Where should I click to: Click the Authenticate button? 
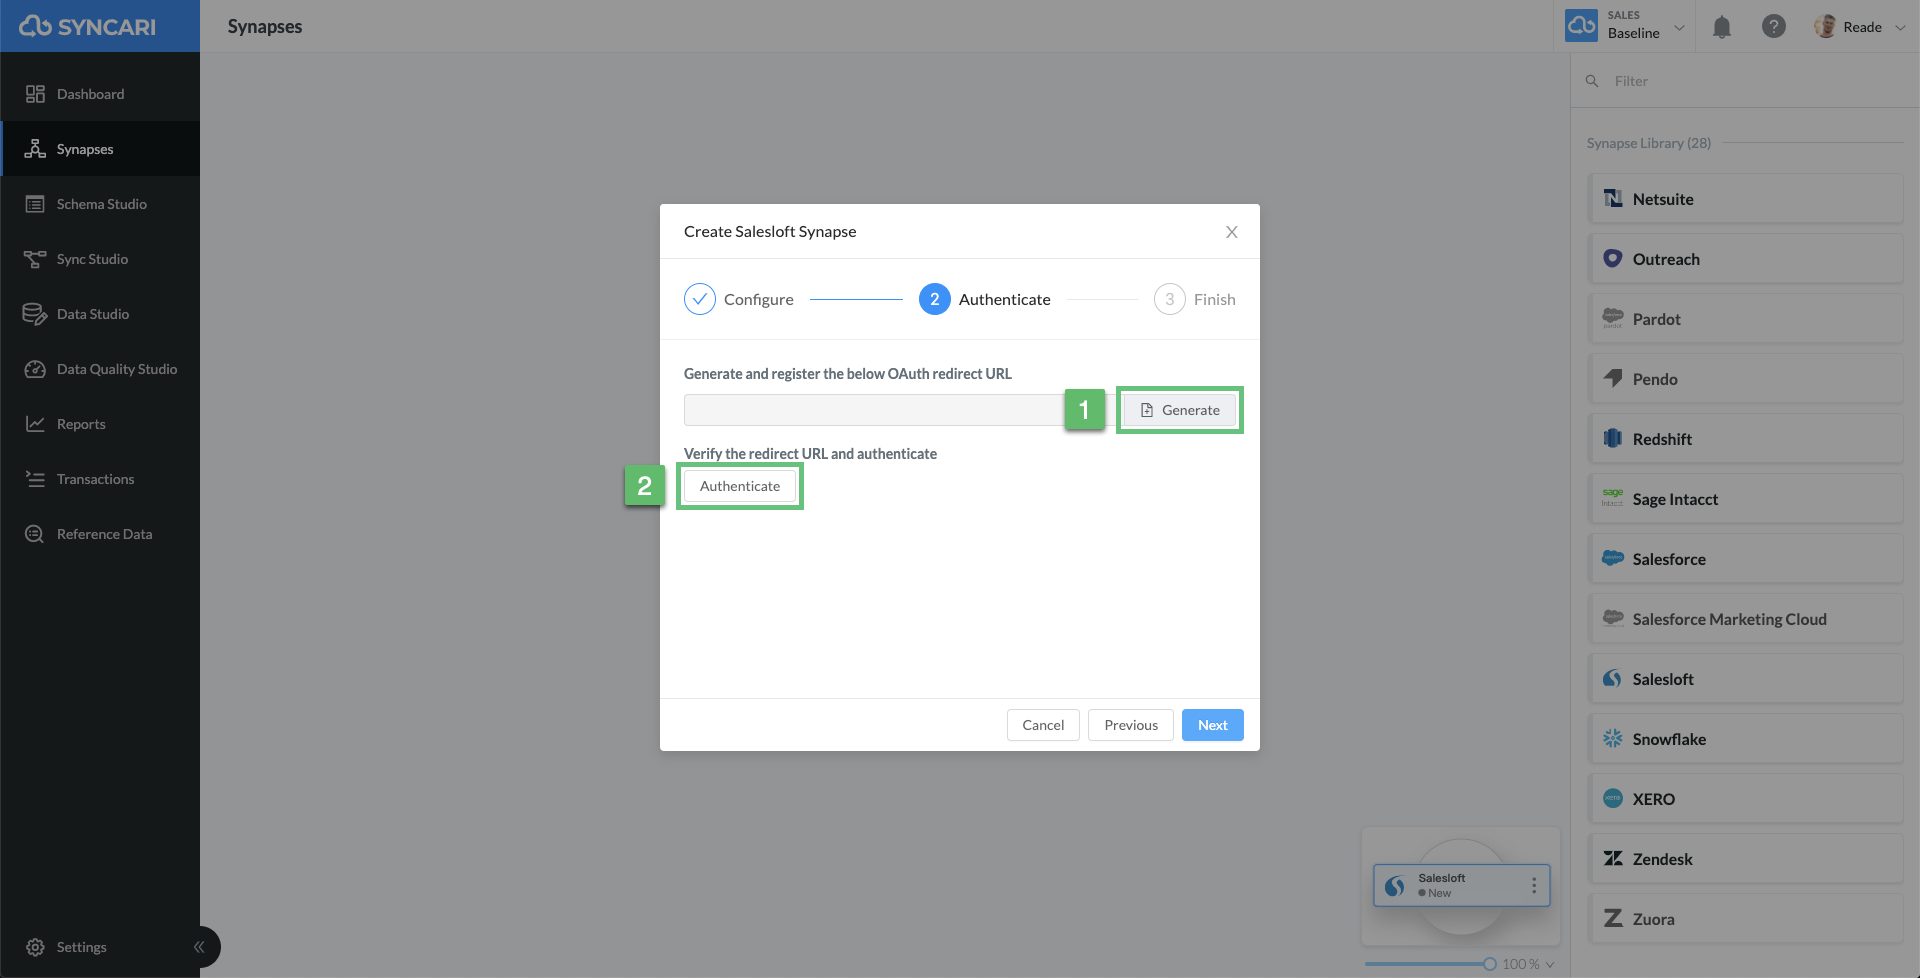click(x=740, y=486)
